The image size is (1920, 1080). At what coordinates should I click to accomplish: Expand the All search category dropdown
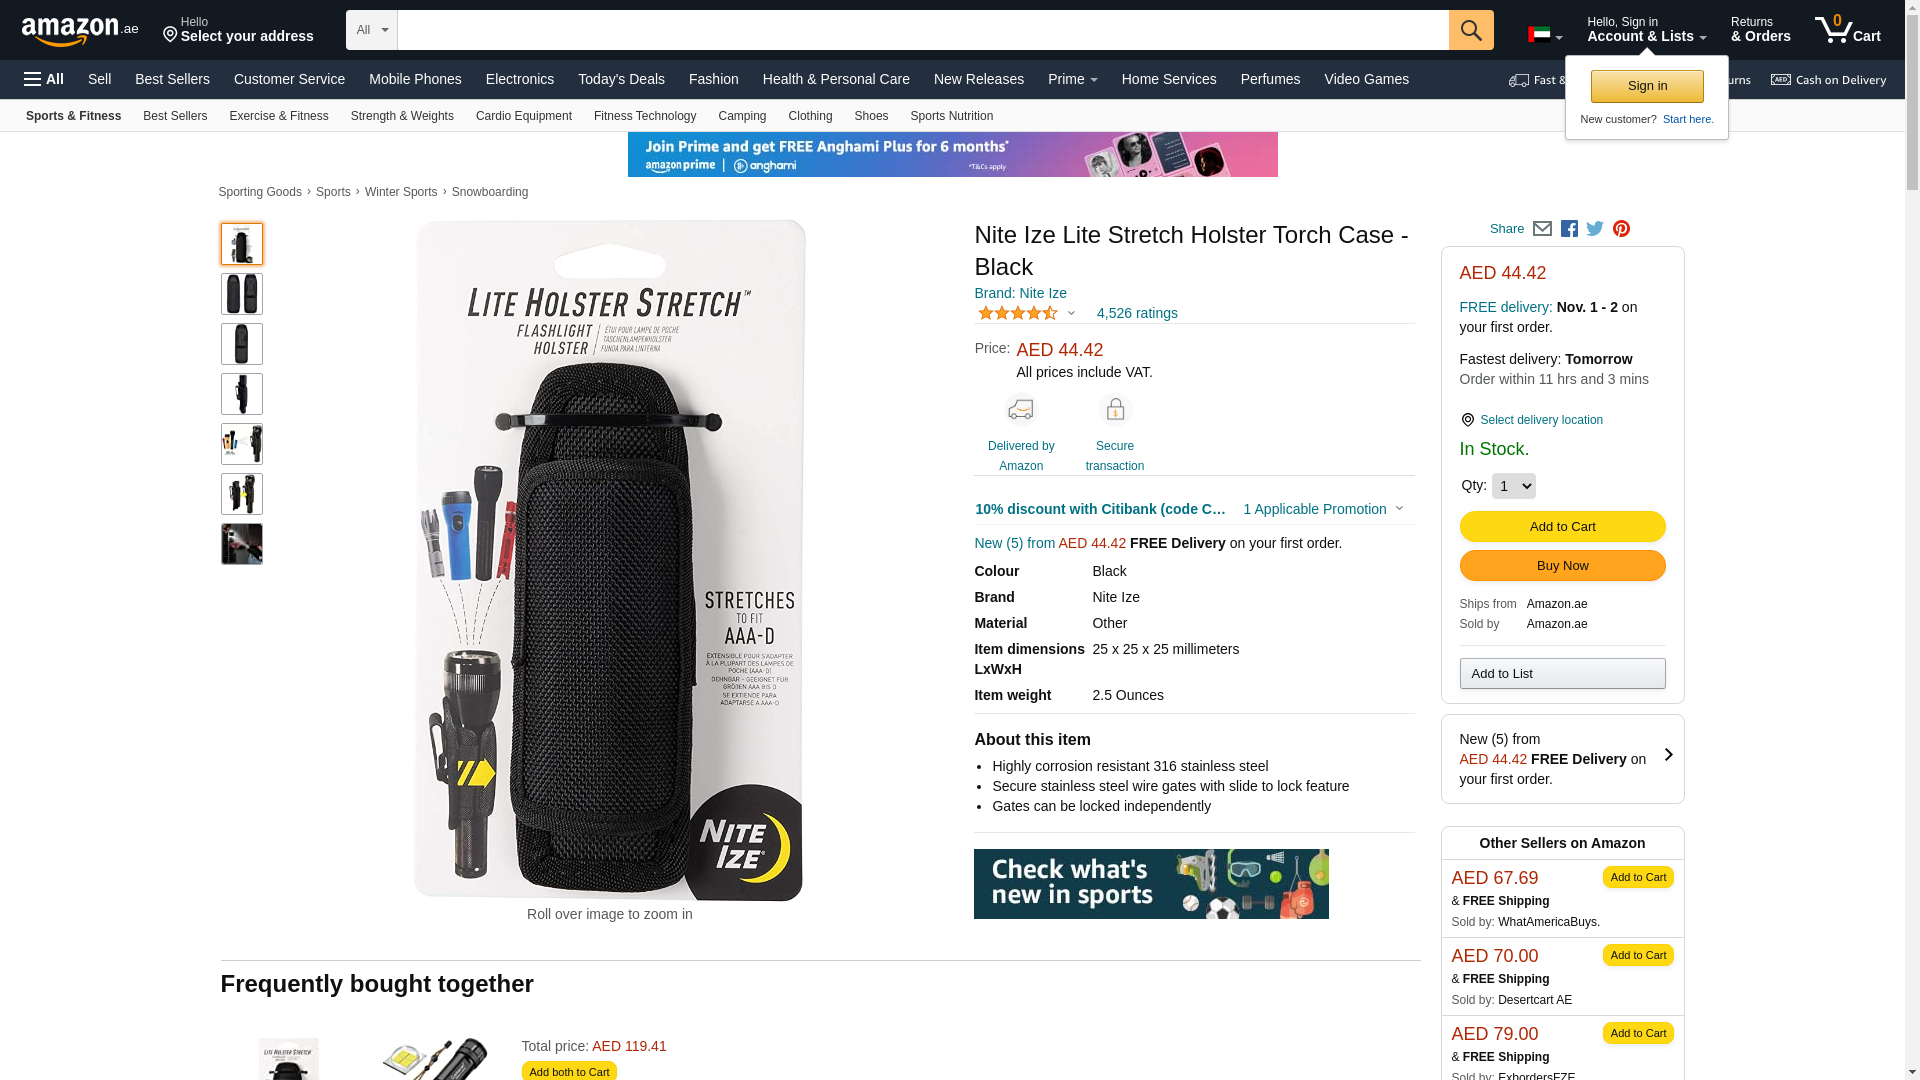[x=372, y=30]
